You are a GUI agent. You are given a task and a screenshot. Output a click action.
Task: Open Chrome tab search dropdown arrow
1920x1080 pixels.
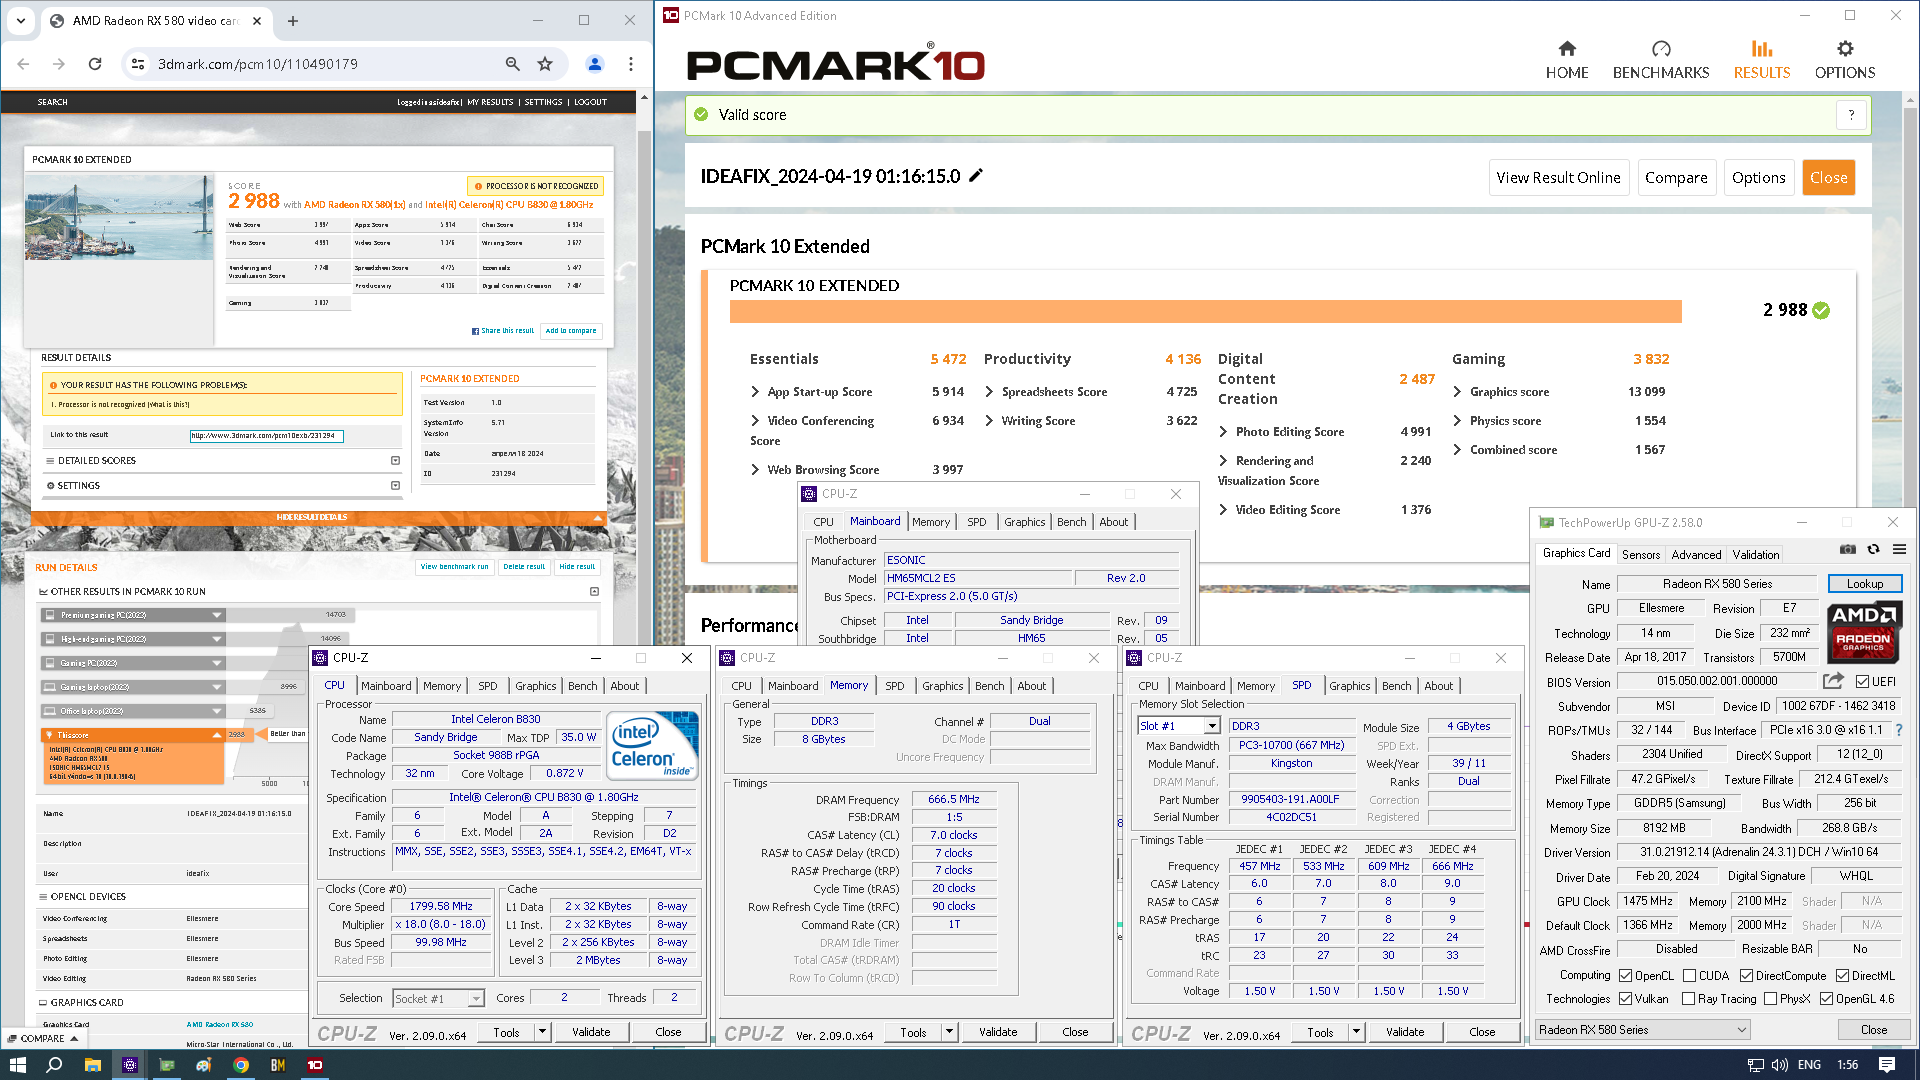coord(21,20)
